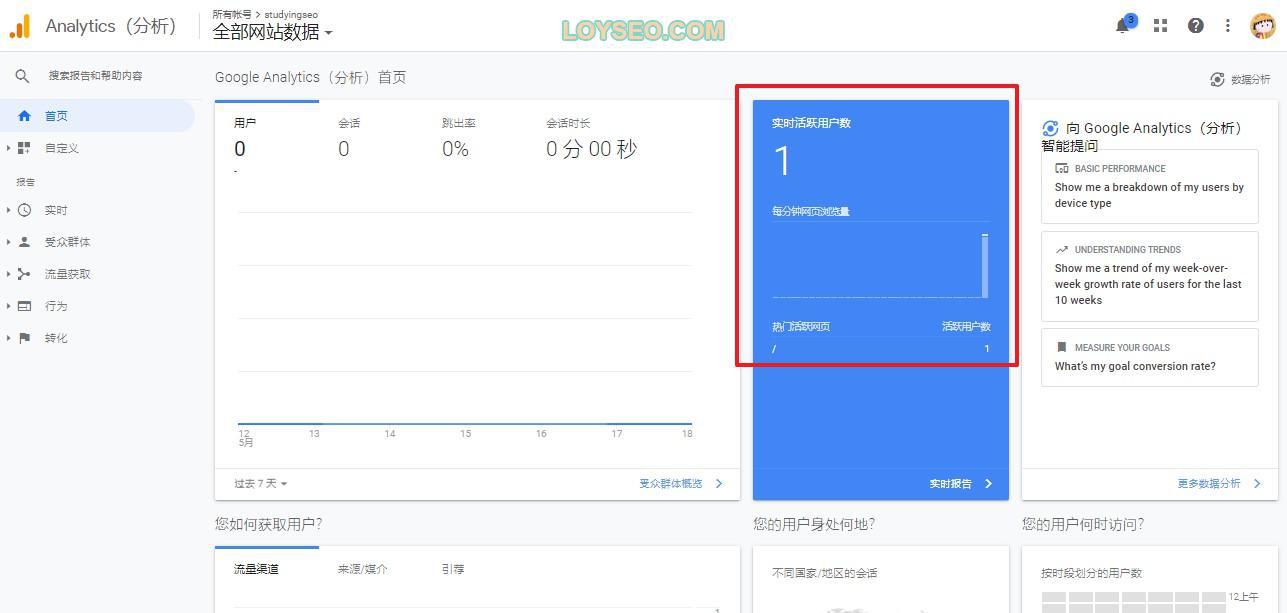Click the 实时活跃用户数 heading
This screenshot has height=613, width=1287.
click(x=811, y=123)
